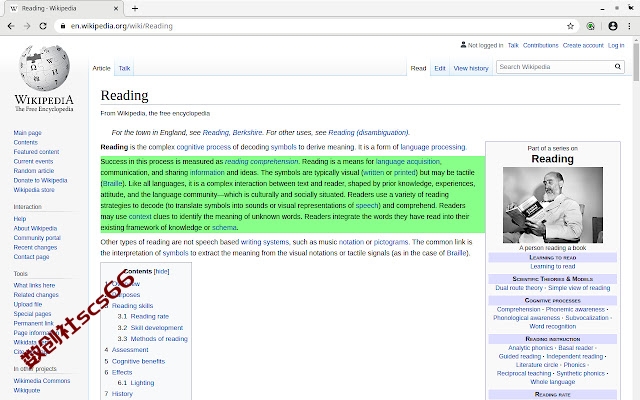Open the Chrome profile avatar icon
This screenshot has width=640, height=400.
tap(613, 26)
